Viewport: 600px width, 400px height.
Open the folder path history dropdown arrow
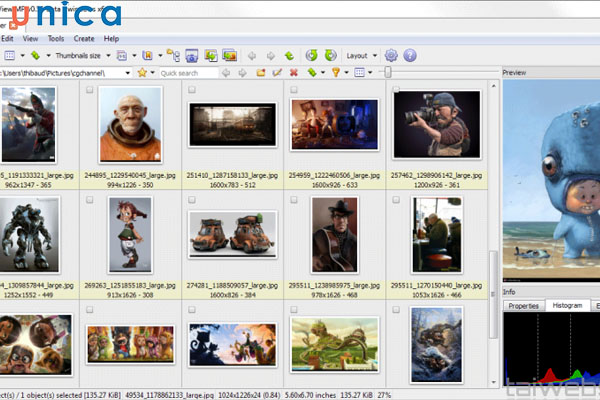pyautogui.click(x=128, y=73)
